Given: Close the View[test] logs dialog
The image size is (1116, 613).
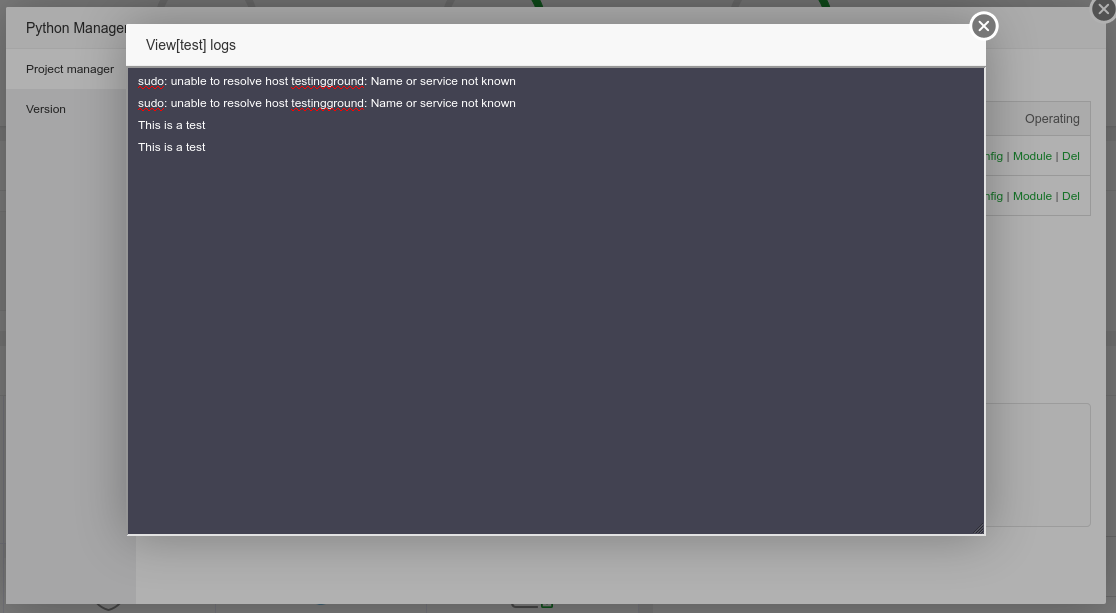Looking at the screenshot, I should [x=984, y=26].
